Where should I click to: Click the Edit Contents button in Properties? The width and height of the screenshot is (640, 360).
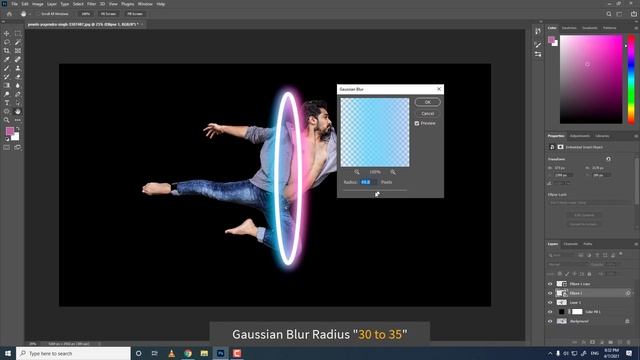(584, 215)
